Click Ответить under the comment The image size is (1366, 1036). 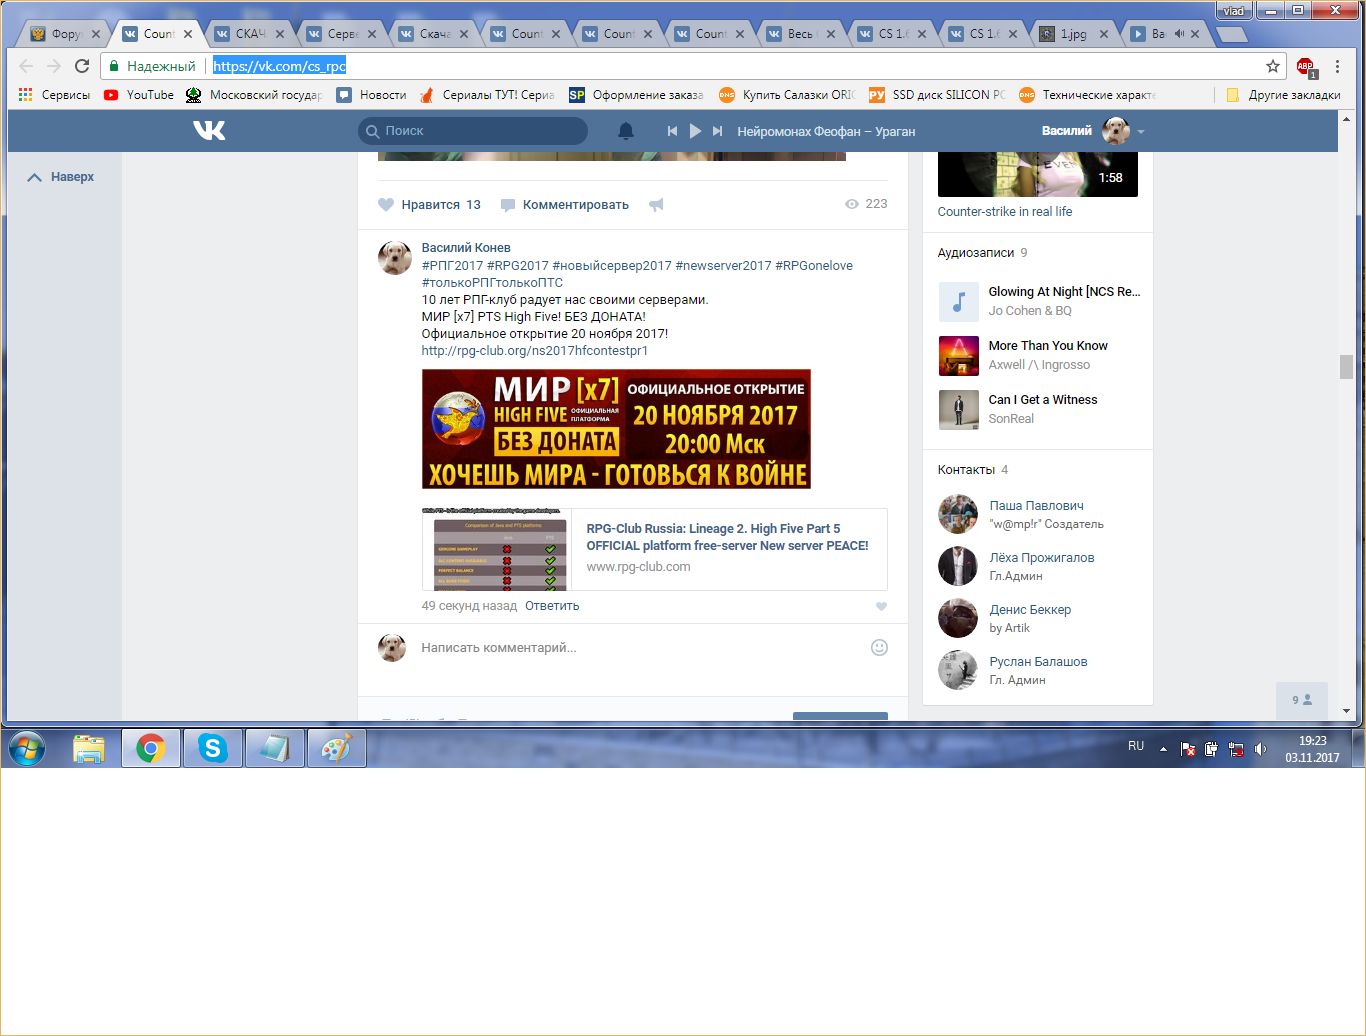tap(552, 606)
